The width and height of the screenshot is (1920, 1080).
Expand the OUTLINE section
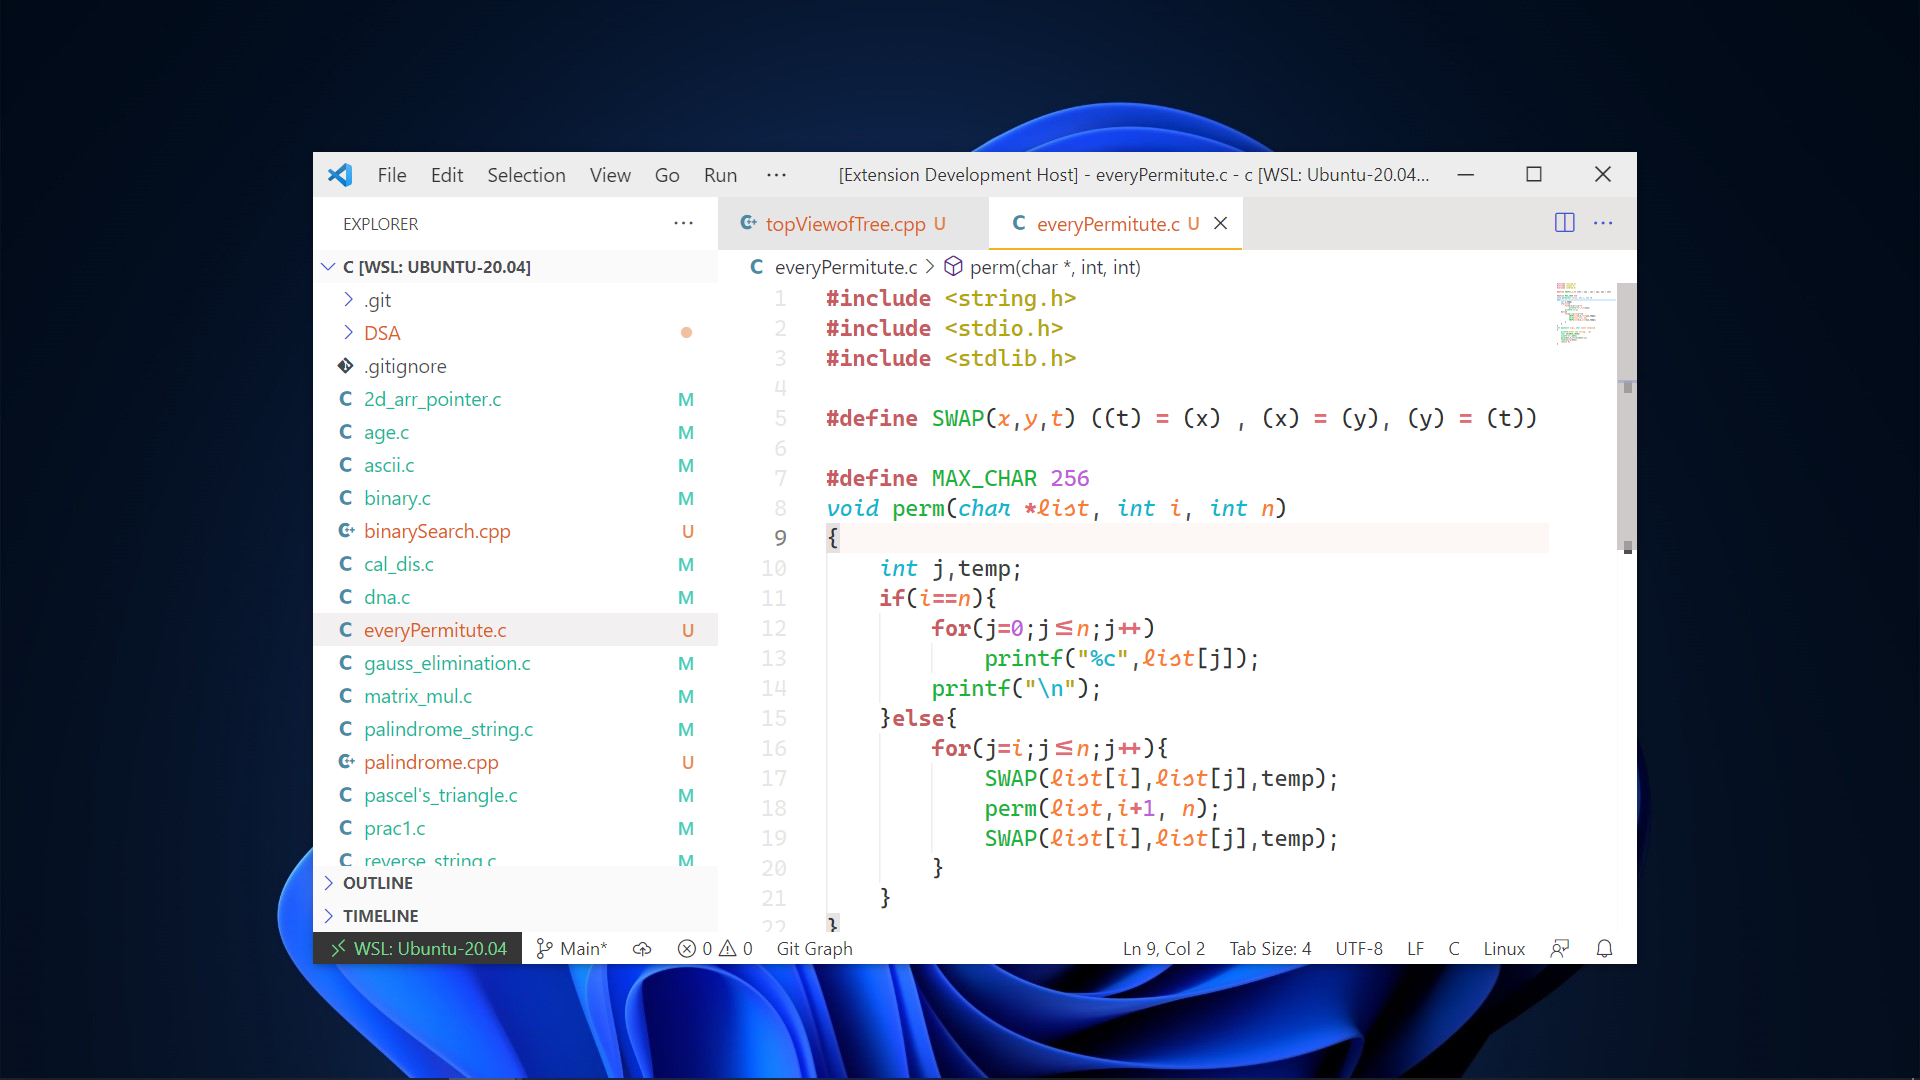(x=516, y=883)
